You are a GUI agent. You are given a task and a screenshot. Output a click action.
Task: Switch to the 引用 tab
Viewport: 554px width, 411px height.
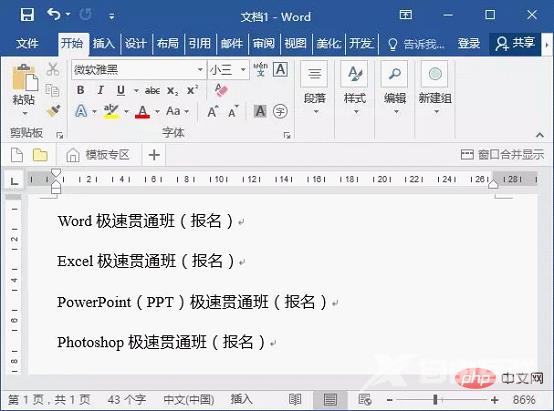point(200,43)
